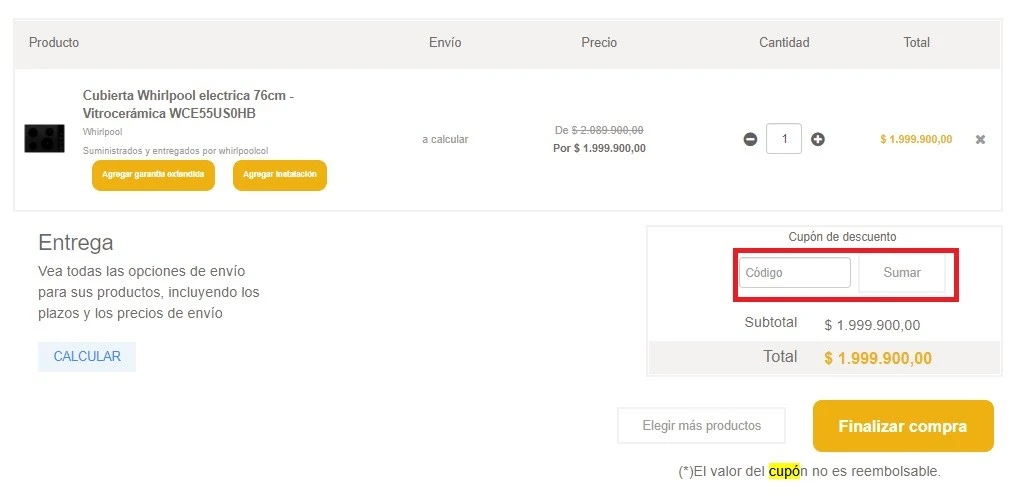1025x501 pixels.
Task: Remove the Whirlpool product from cart
Action: point(980,139)
